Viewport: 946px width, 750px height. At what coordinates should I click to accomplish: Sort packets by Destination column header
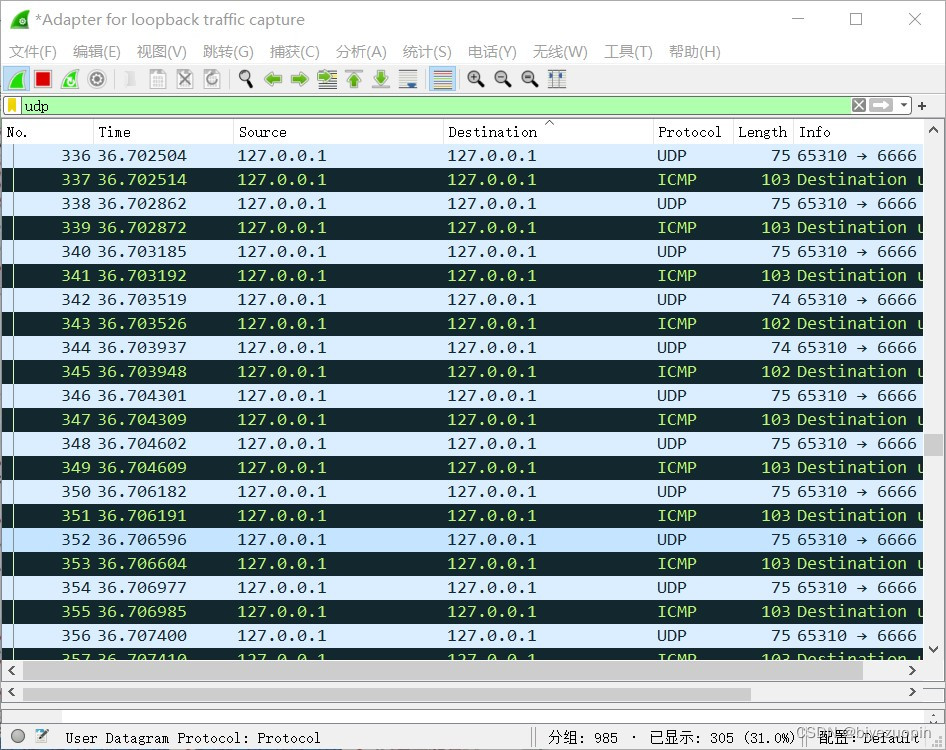pos(492,132)
